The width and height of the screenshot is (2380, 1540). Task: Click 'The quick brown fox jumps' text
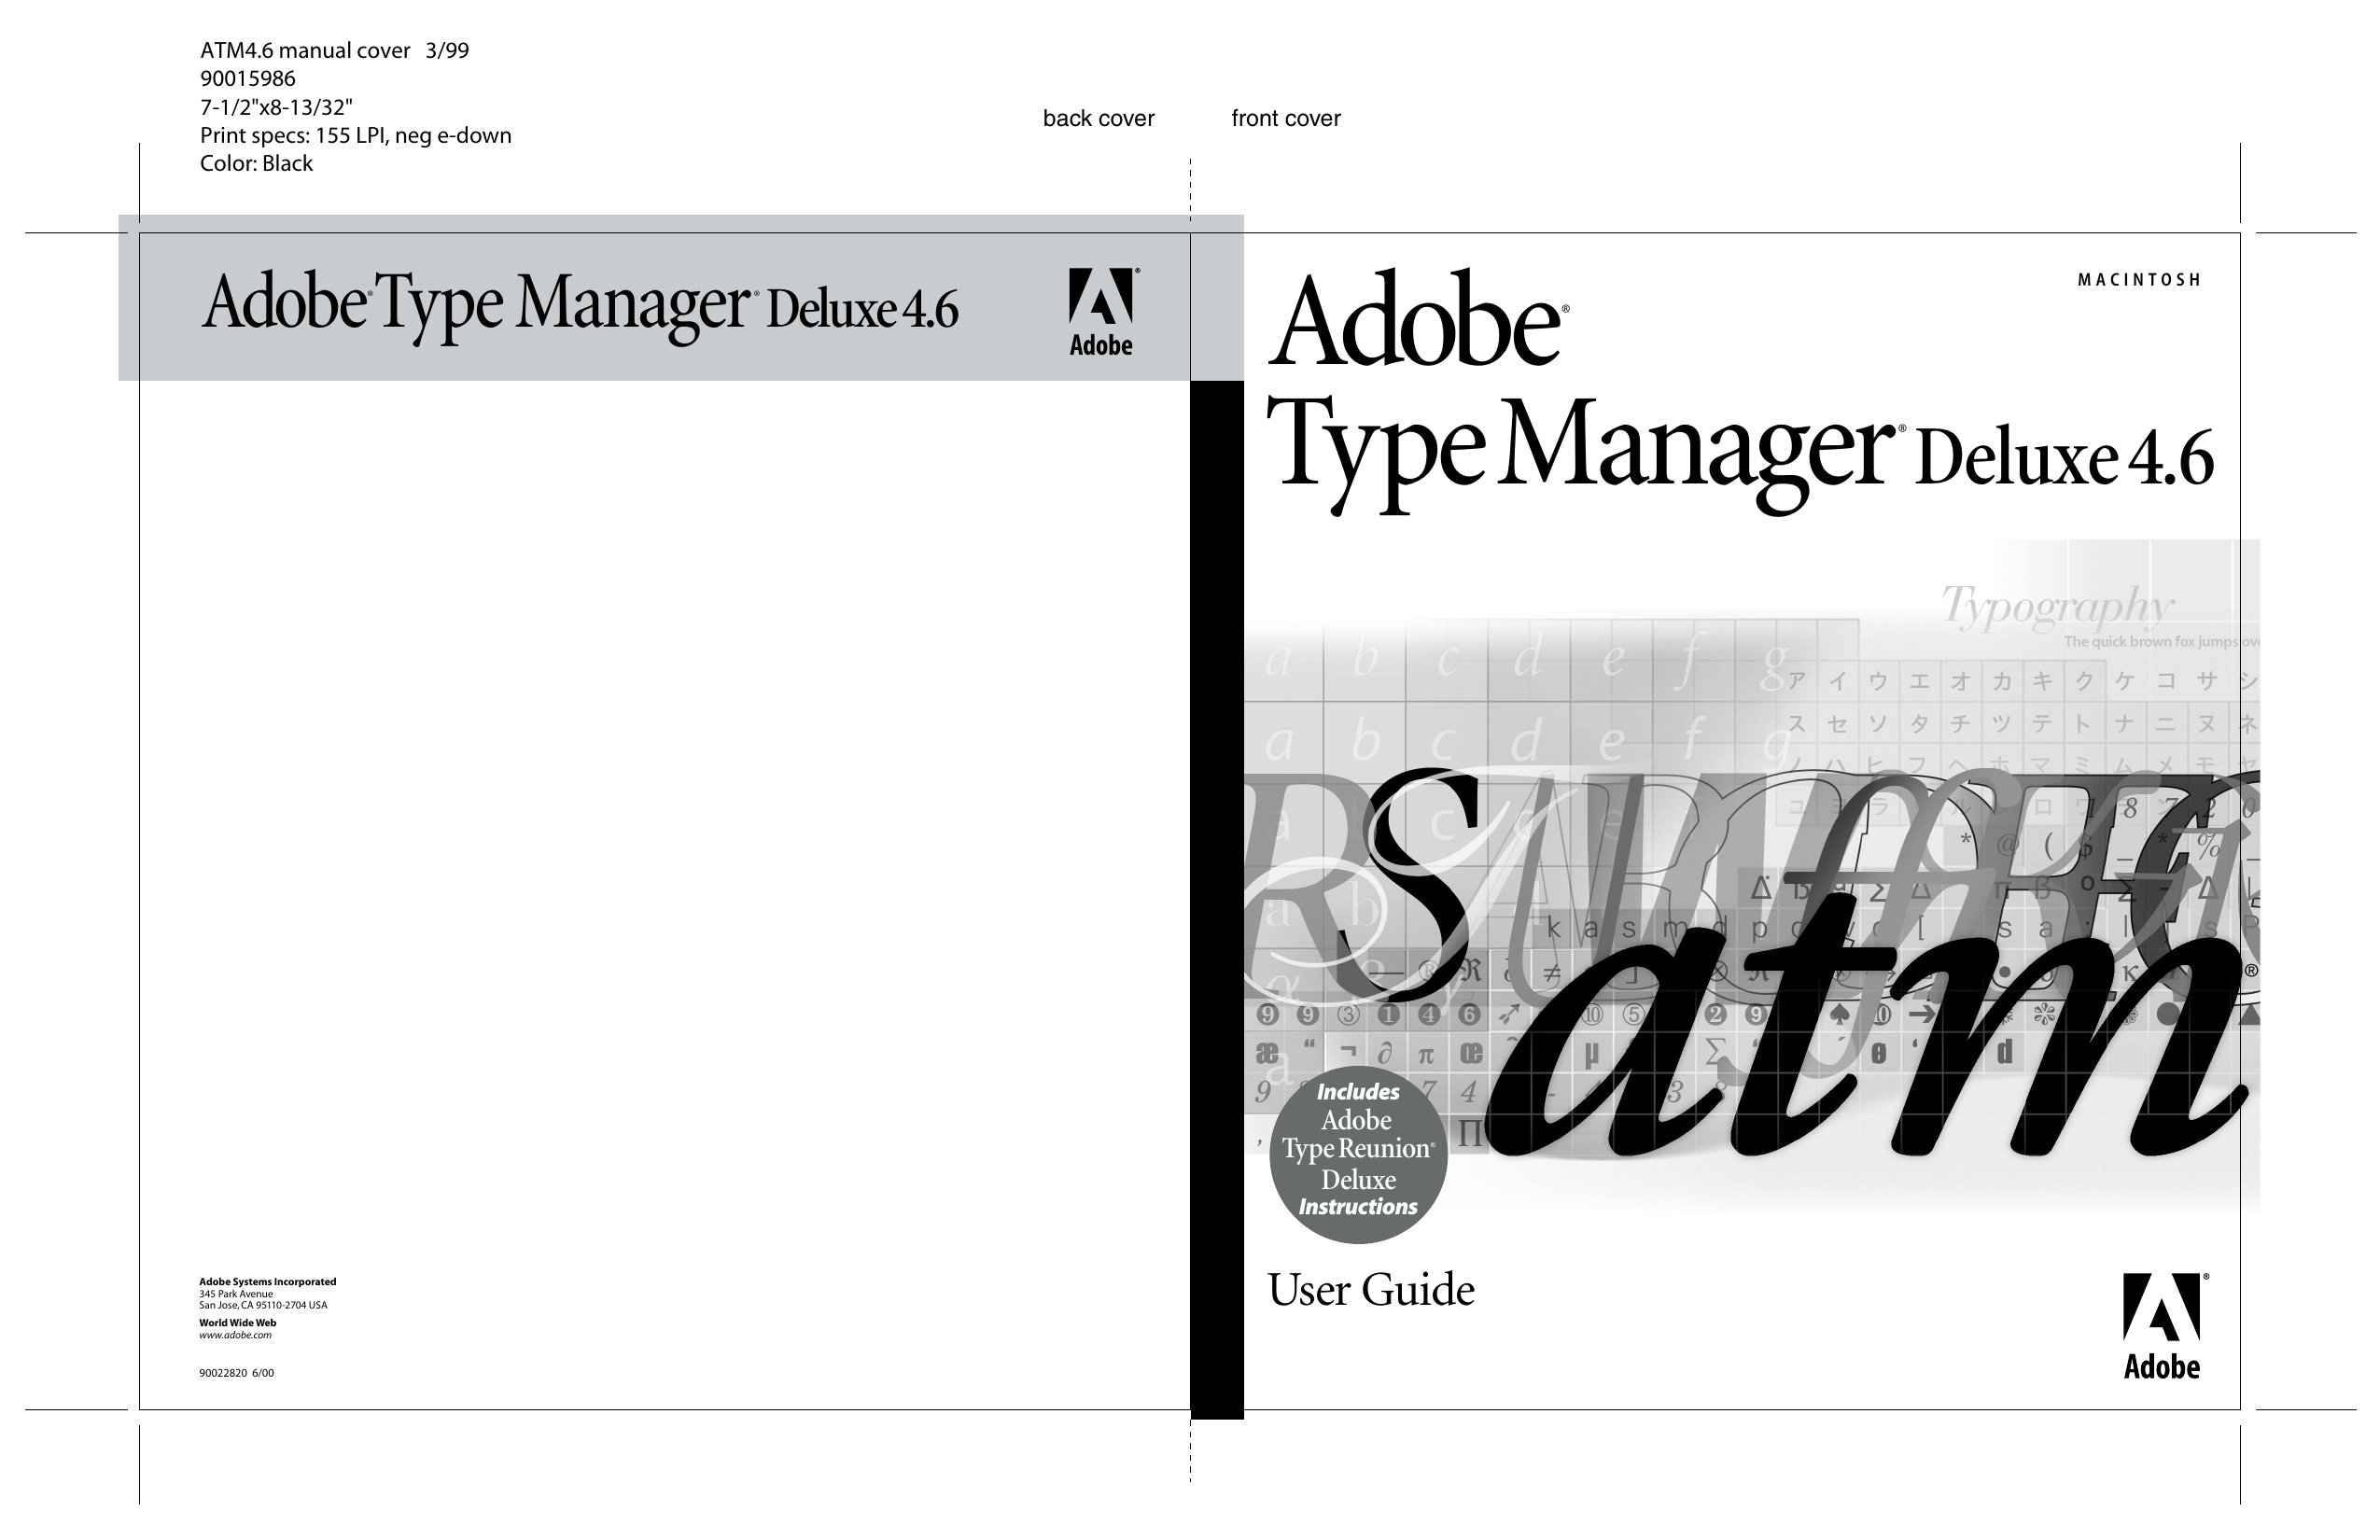coord(2150,642)
